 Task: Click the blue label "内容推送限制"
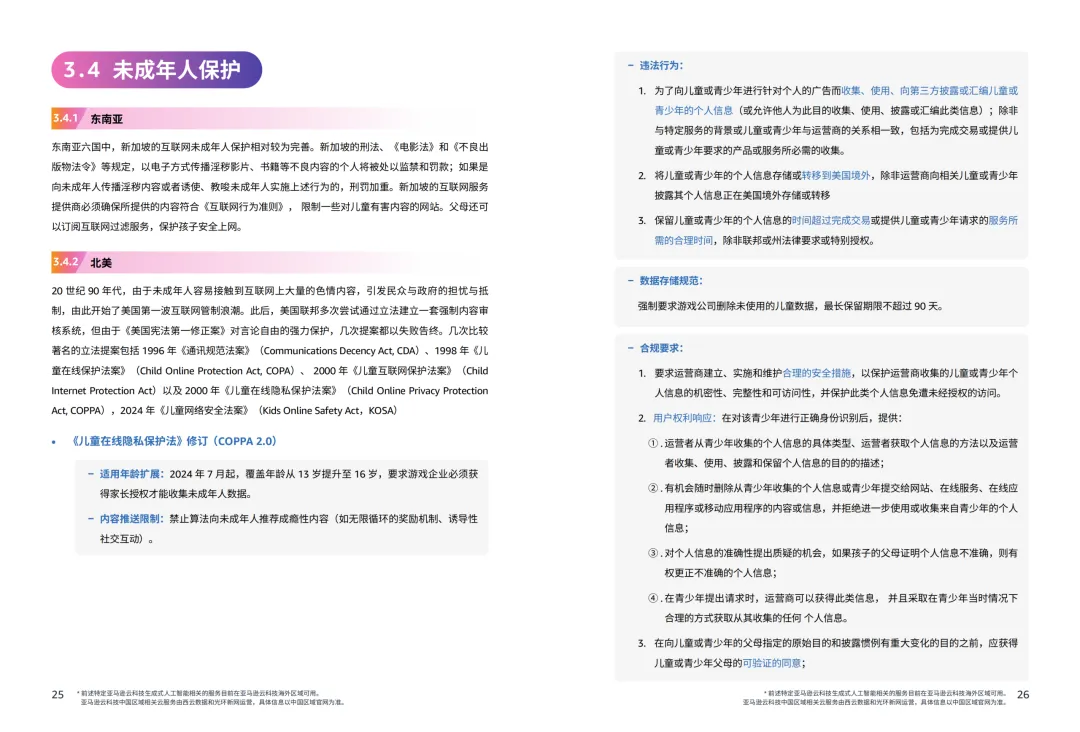pos(129,519)
